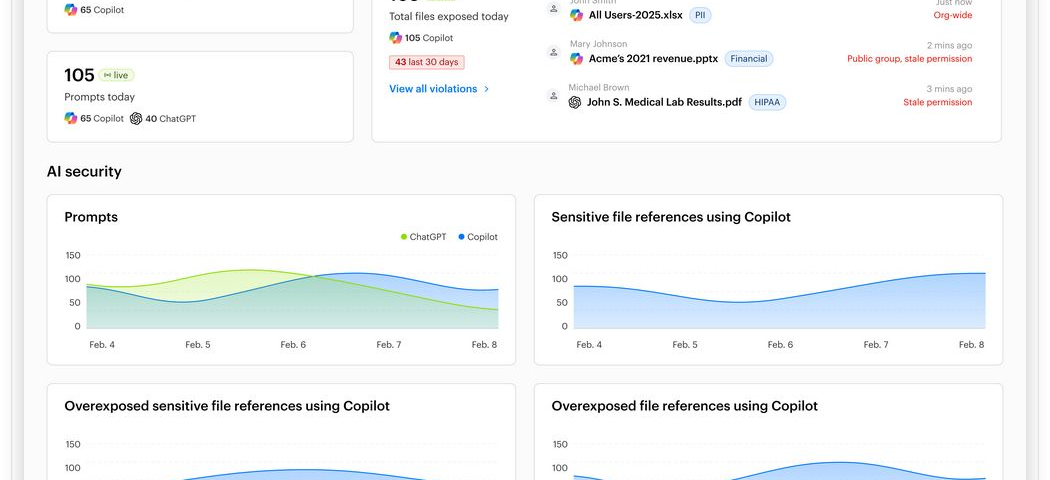Click Feb. 6 label on Prompts chart
This screenshot has height=480, width=1050.
(x=293, y=345)
